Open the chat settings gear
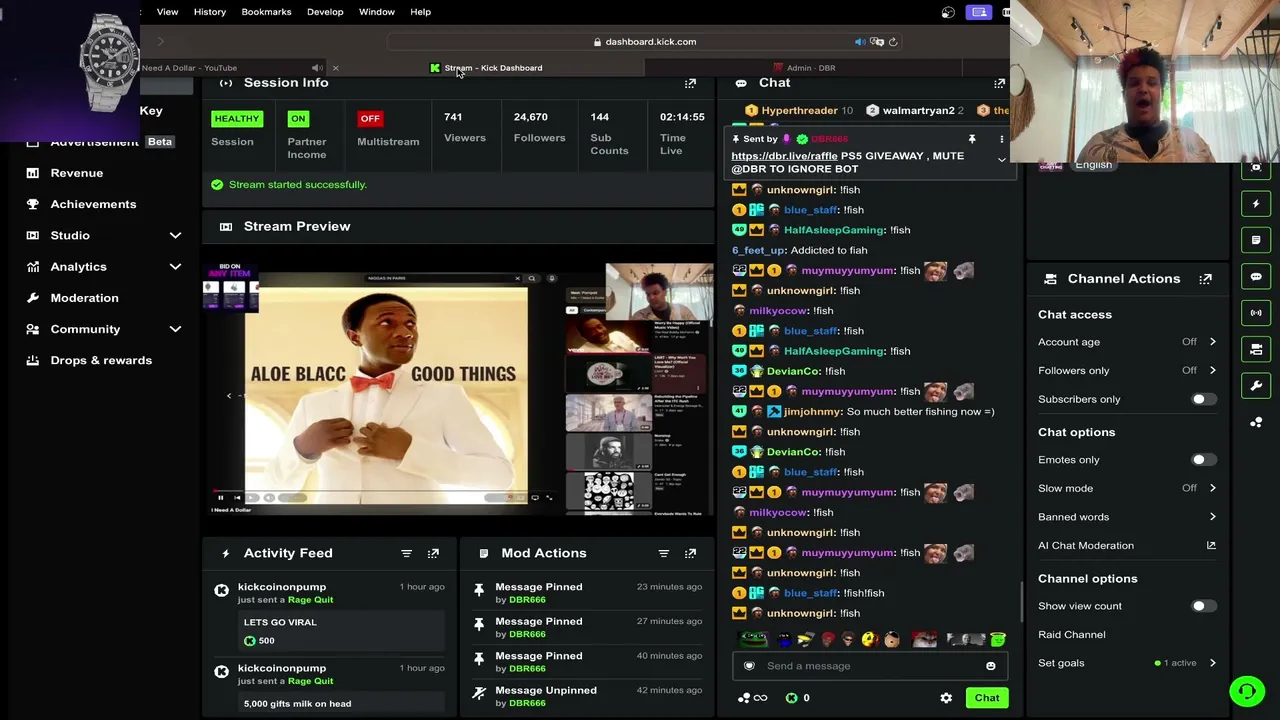This screenshot has width=1280, height=720. (946, 698)
